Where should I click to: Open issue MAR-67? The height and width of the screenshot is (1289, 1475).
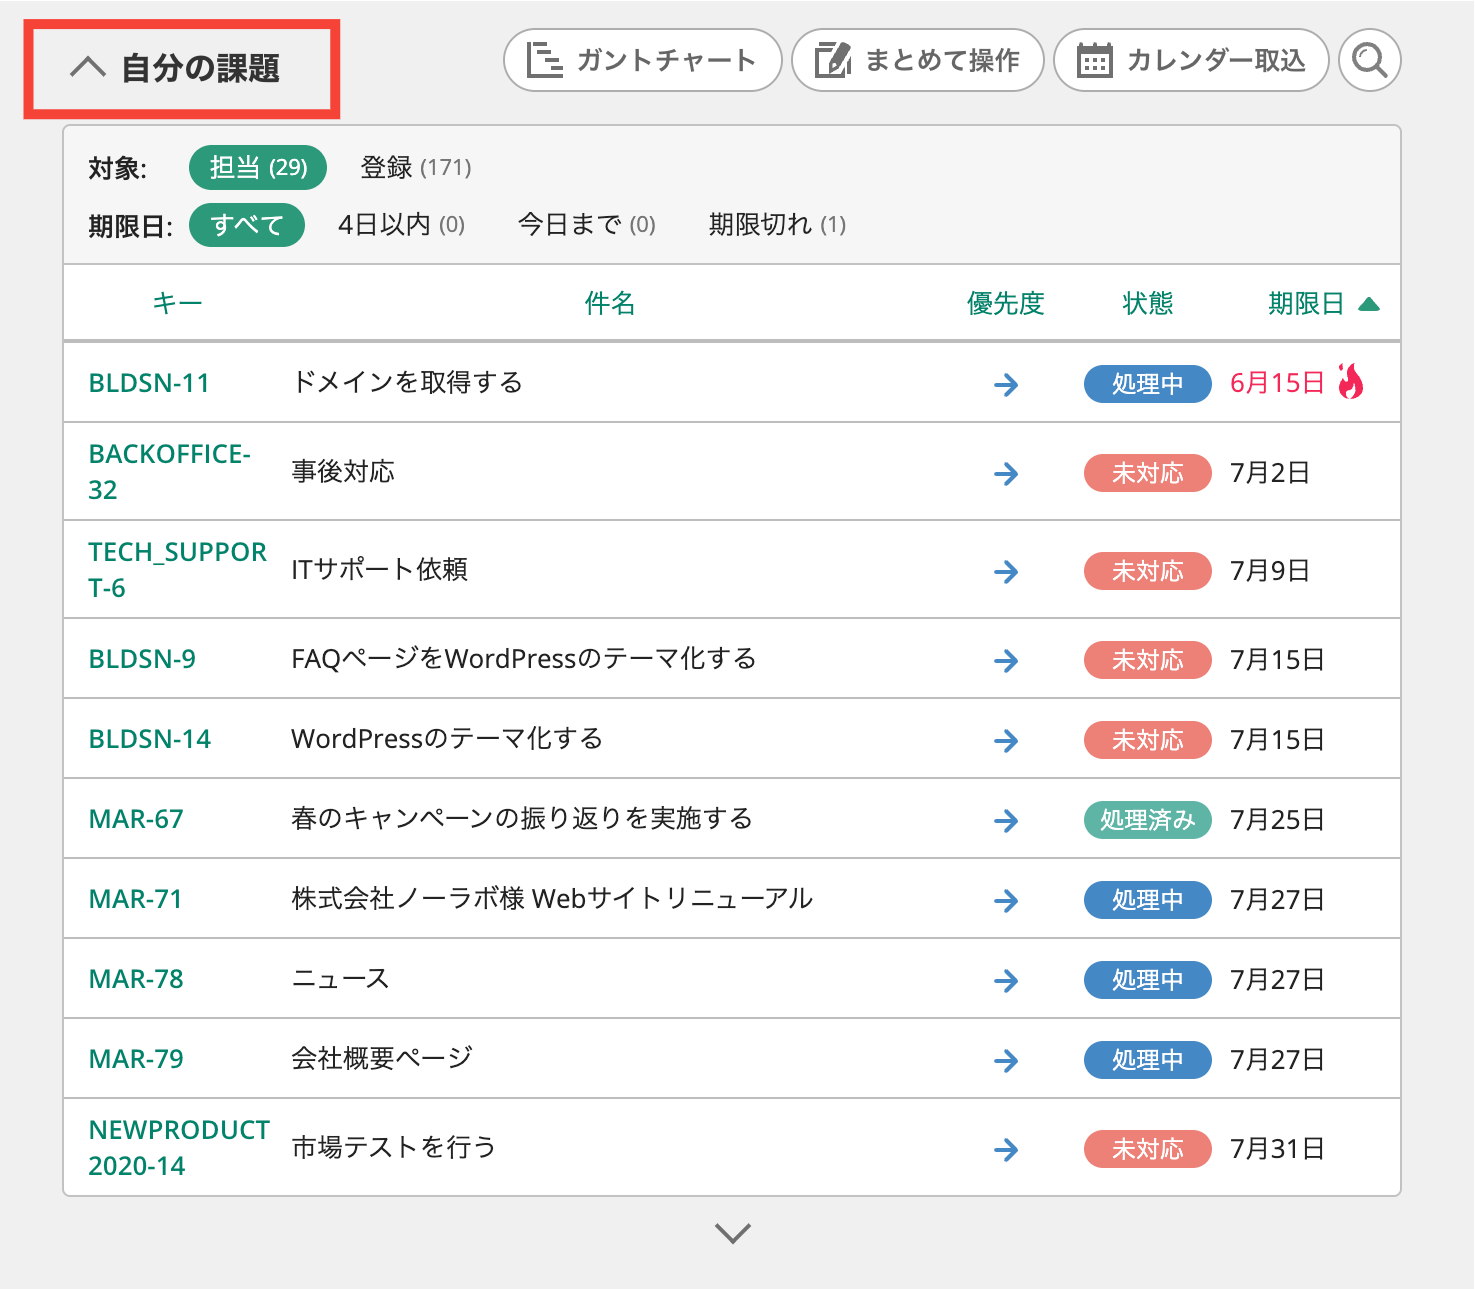point(136,819)
